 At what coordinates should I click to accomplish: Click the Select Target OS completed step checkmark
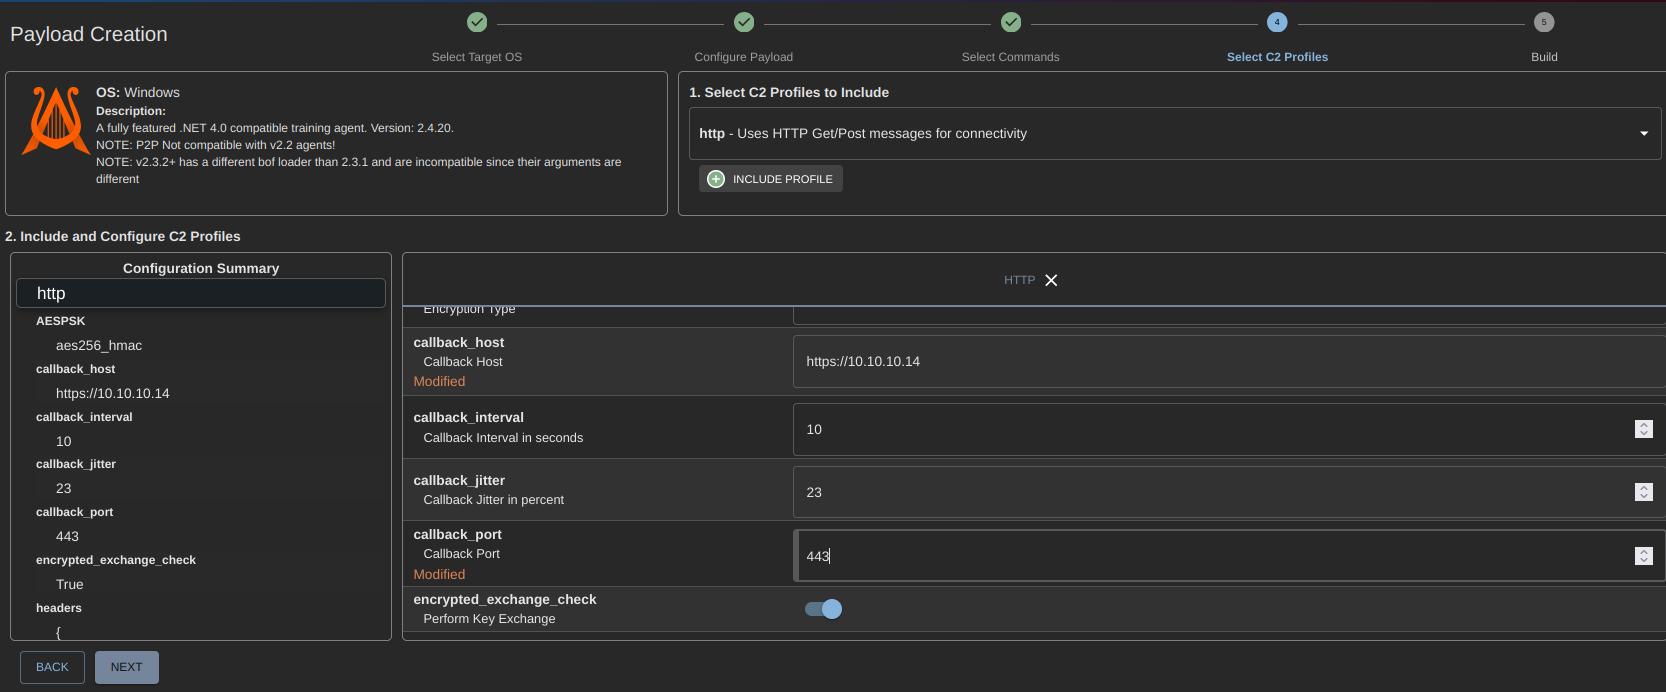(x=477, y=22)
